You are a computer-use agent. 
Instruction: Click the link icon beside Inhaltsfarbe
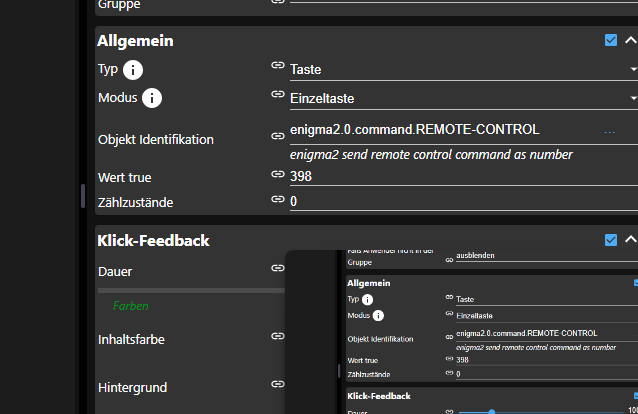pyautogui.click(x=277, y=337)
